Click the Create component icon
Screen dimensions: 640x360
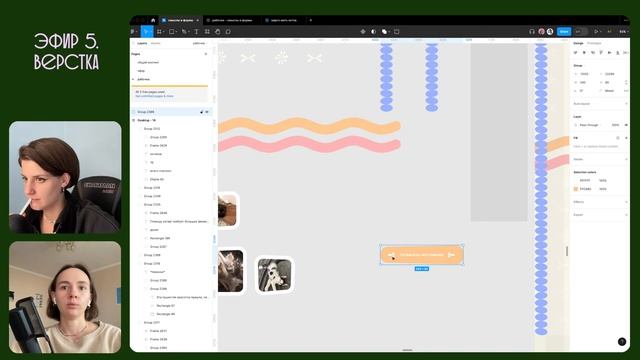pos(363,31)
